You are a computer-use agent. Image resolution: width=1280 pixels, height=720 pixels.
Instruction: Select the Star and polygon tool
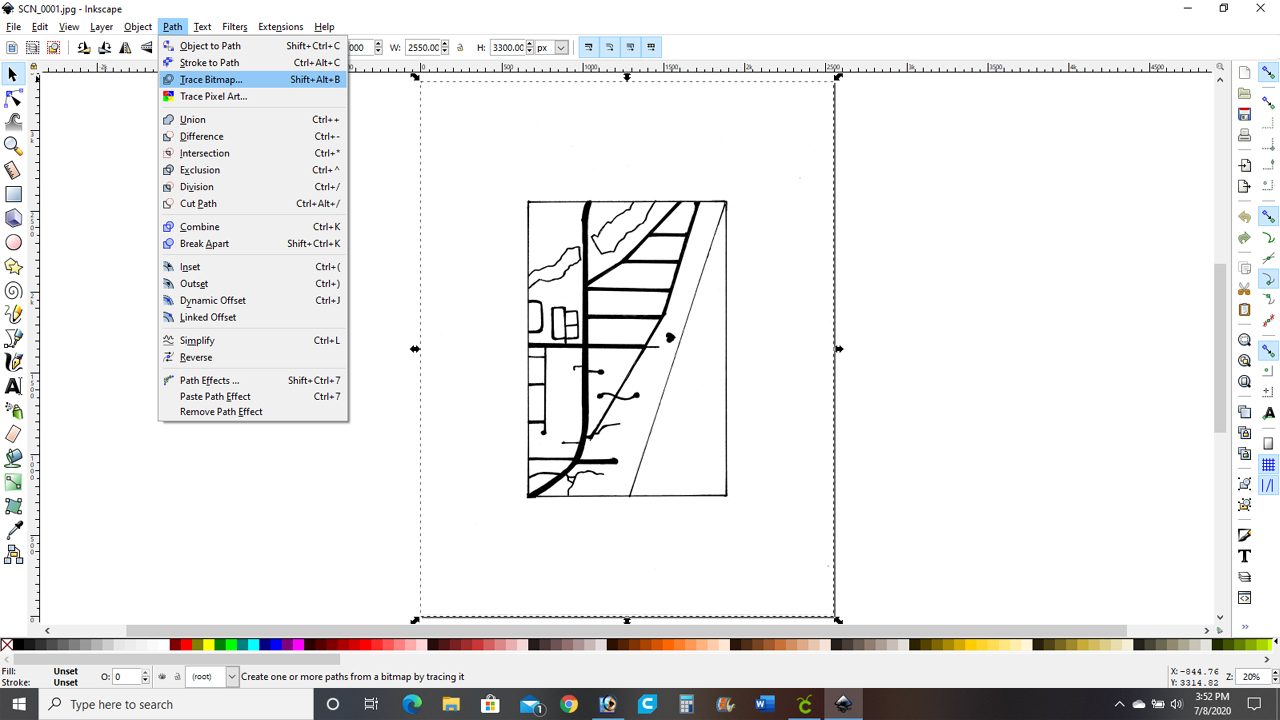tap(13, 266)
